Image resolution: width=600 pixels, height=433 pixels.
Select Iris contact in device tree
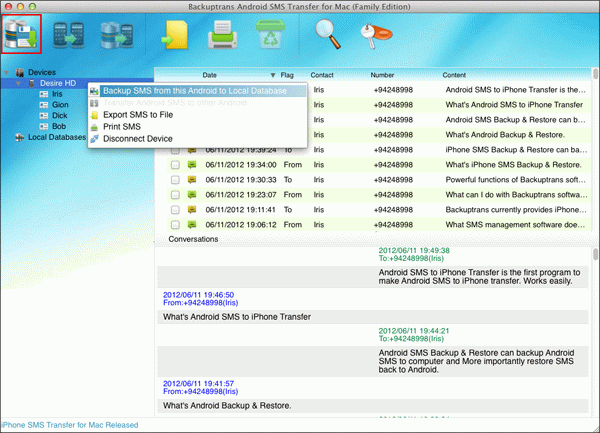click(x=57, y=94)
